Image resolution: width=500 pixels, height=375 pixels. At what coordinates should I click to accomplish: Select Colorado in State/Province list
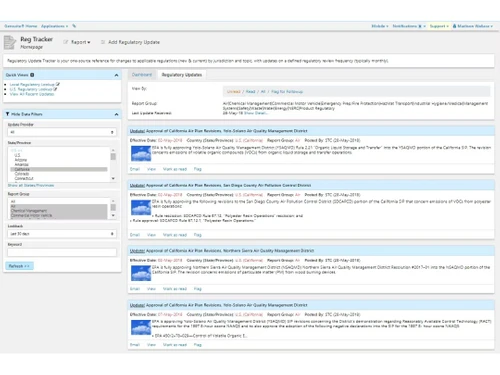pos(59,174)
